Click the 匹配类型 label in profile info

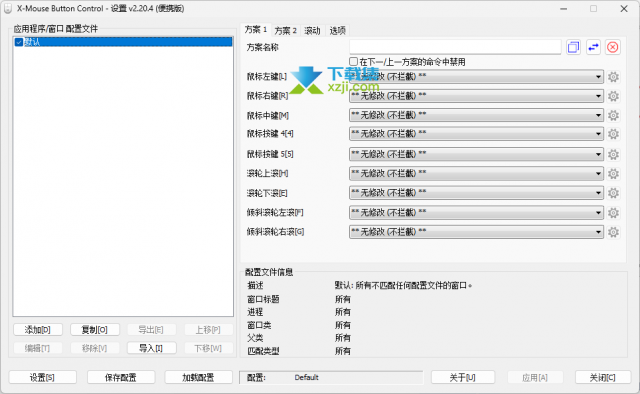click(263, 351)
